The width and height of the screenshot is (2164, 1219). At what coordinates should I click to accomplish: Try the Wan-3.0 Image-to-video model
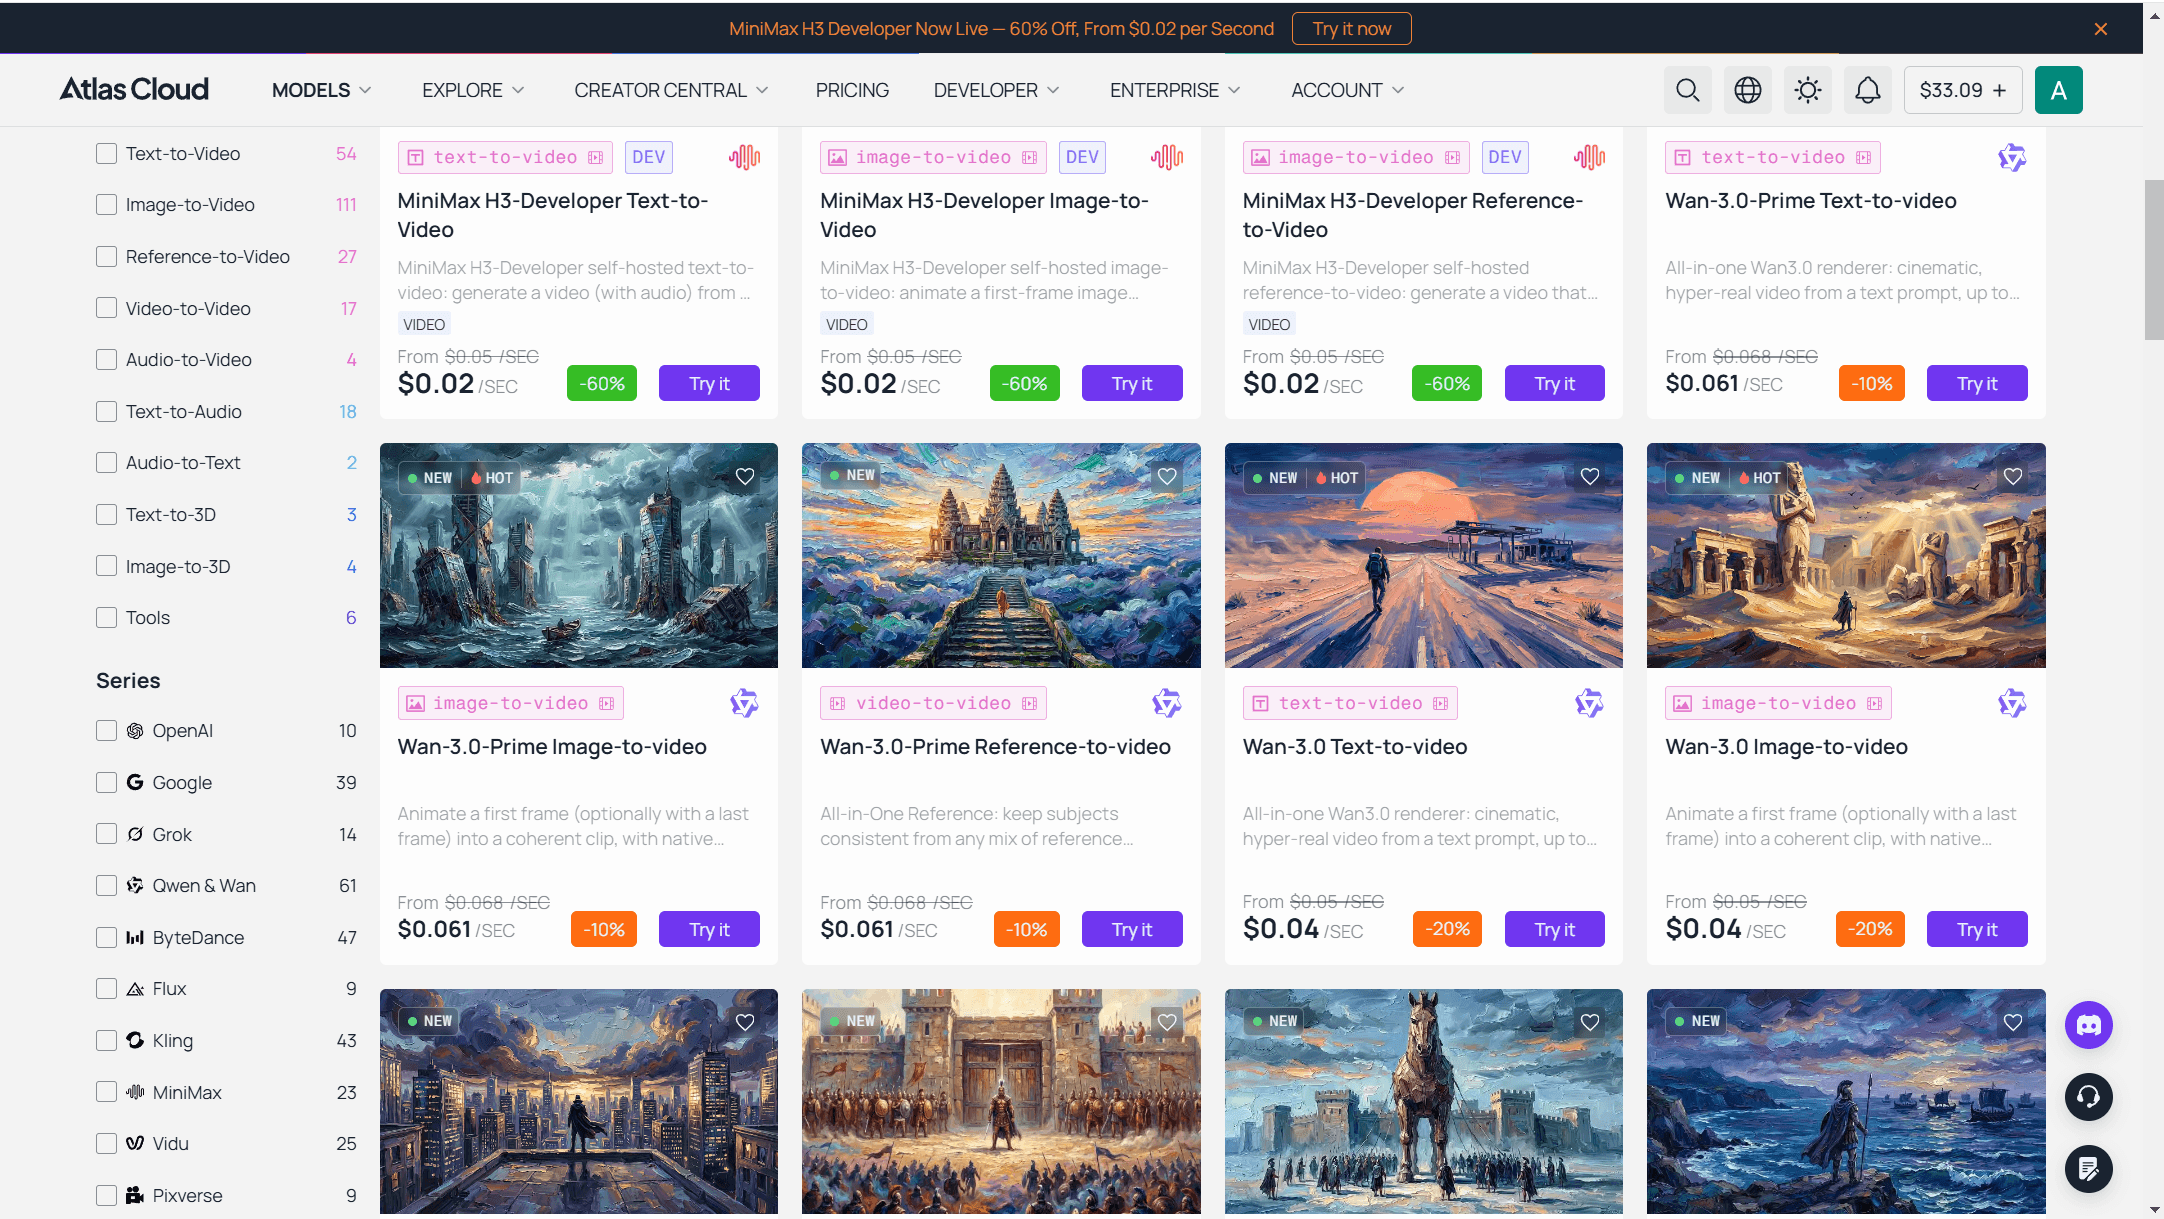click(1977, 929)
